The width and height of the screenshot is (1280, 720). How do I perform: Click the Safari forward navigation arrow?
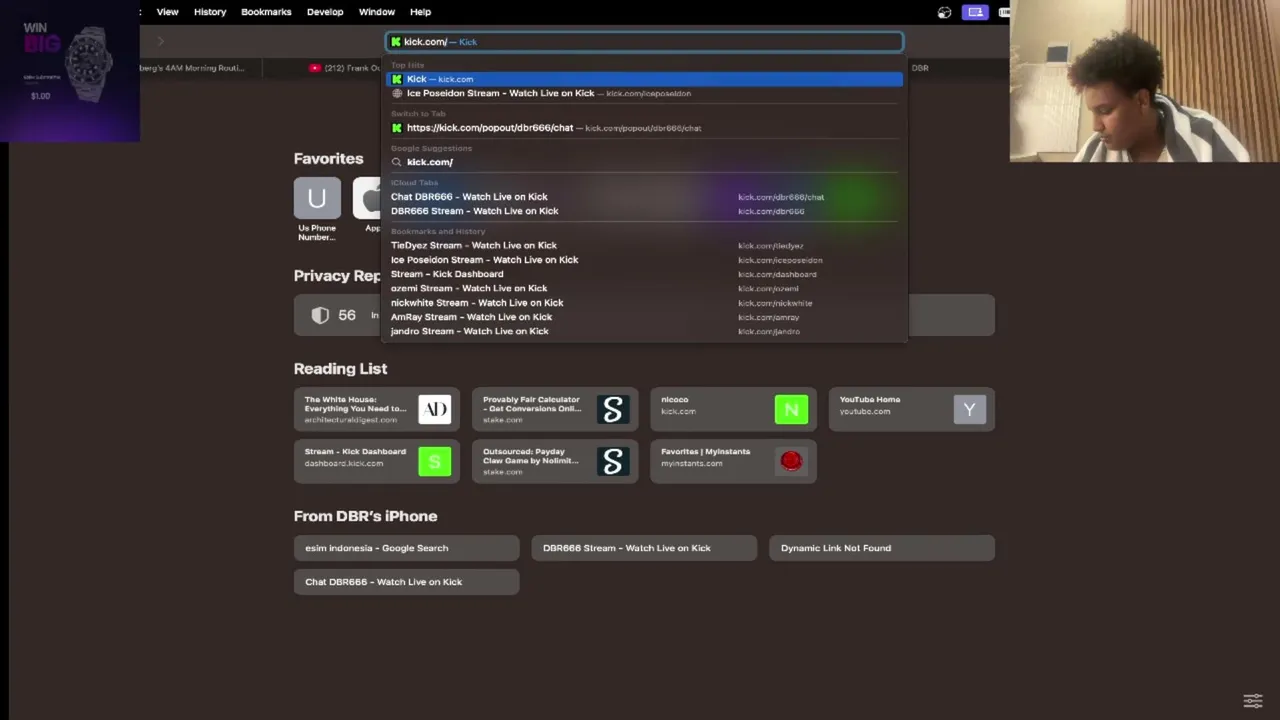(160, 41)
